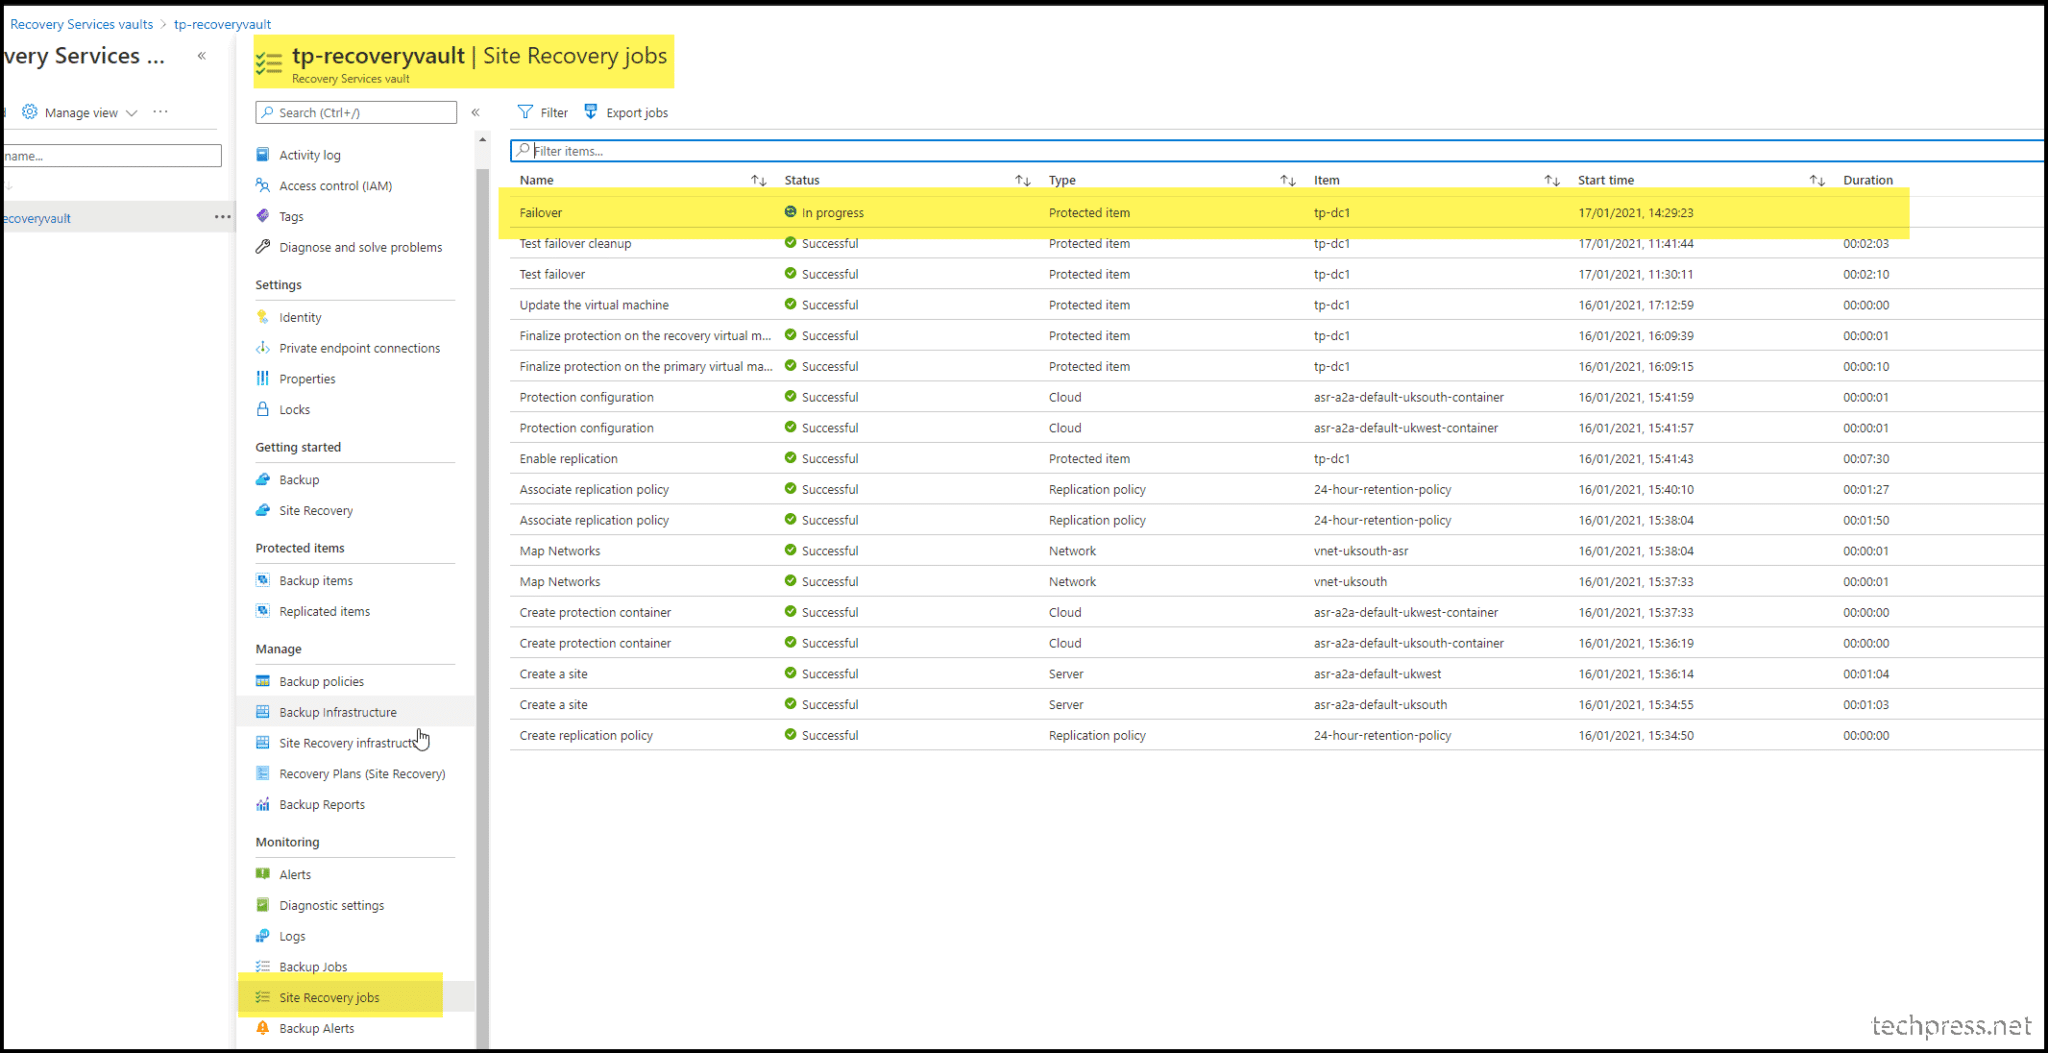Click the Duration column header
2048x1053 pixels.
click(x=1867, y=180)
